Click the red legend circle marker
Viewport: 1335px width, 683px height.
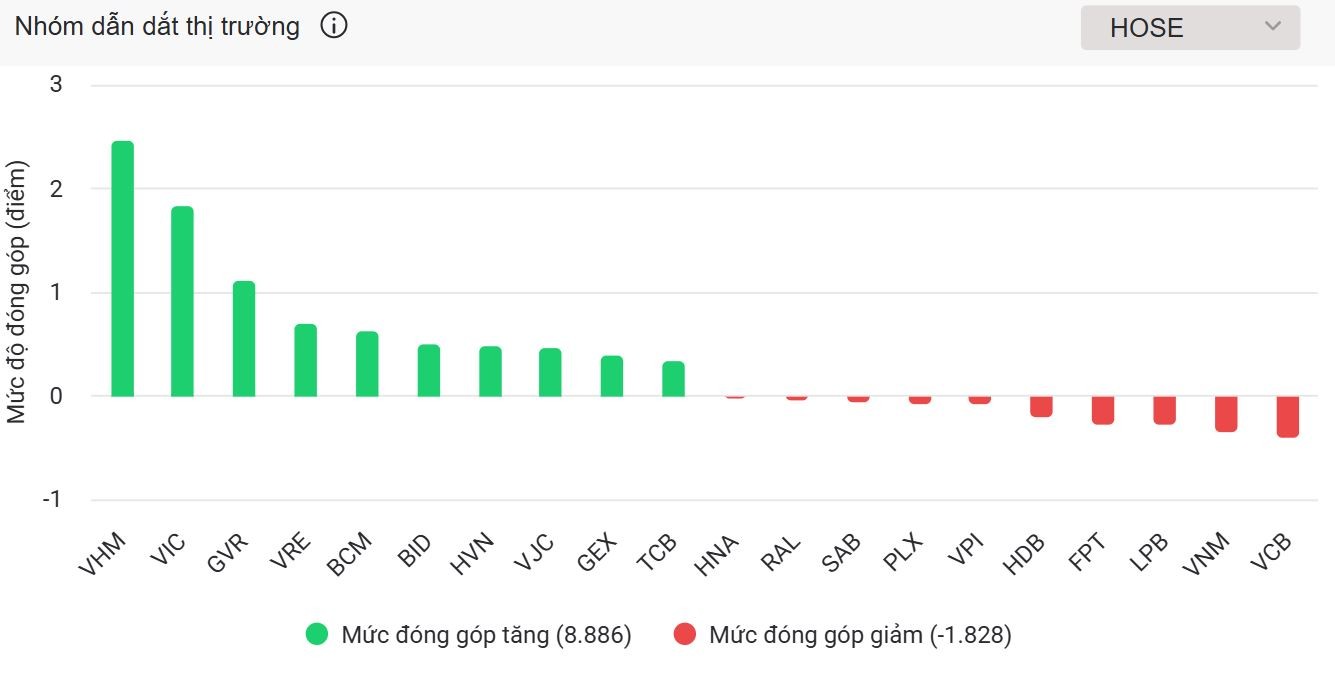click(x=685, y=635)
